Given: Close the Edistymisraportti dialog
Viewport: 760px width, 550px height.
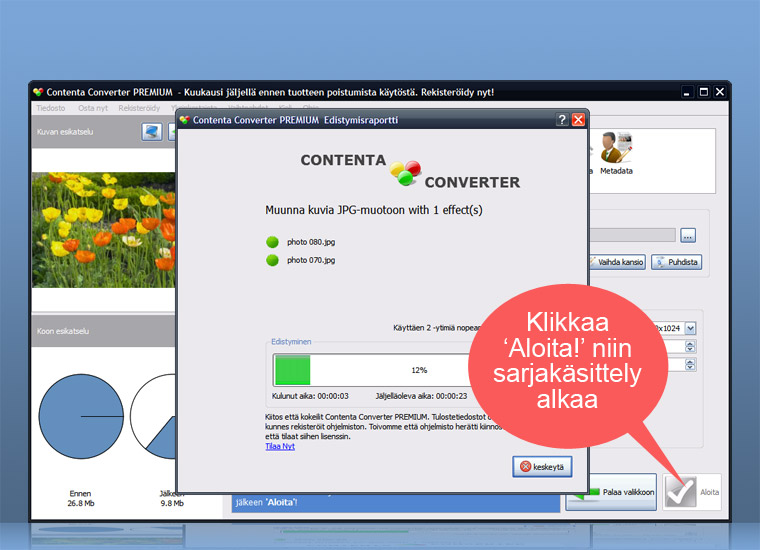Looking at the screenshot, I should (578, 120).
